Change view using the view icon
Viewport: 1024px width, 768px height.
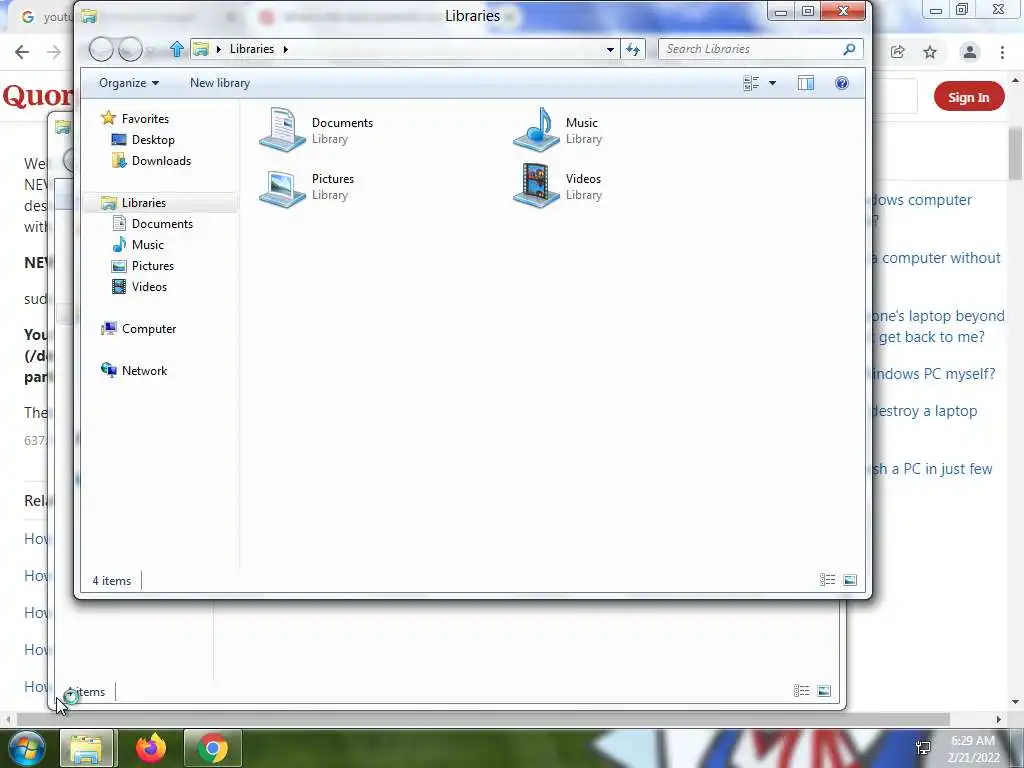(x=751, y=83)
